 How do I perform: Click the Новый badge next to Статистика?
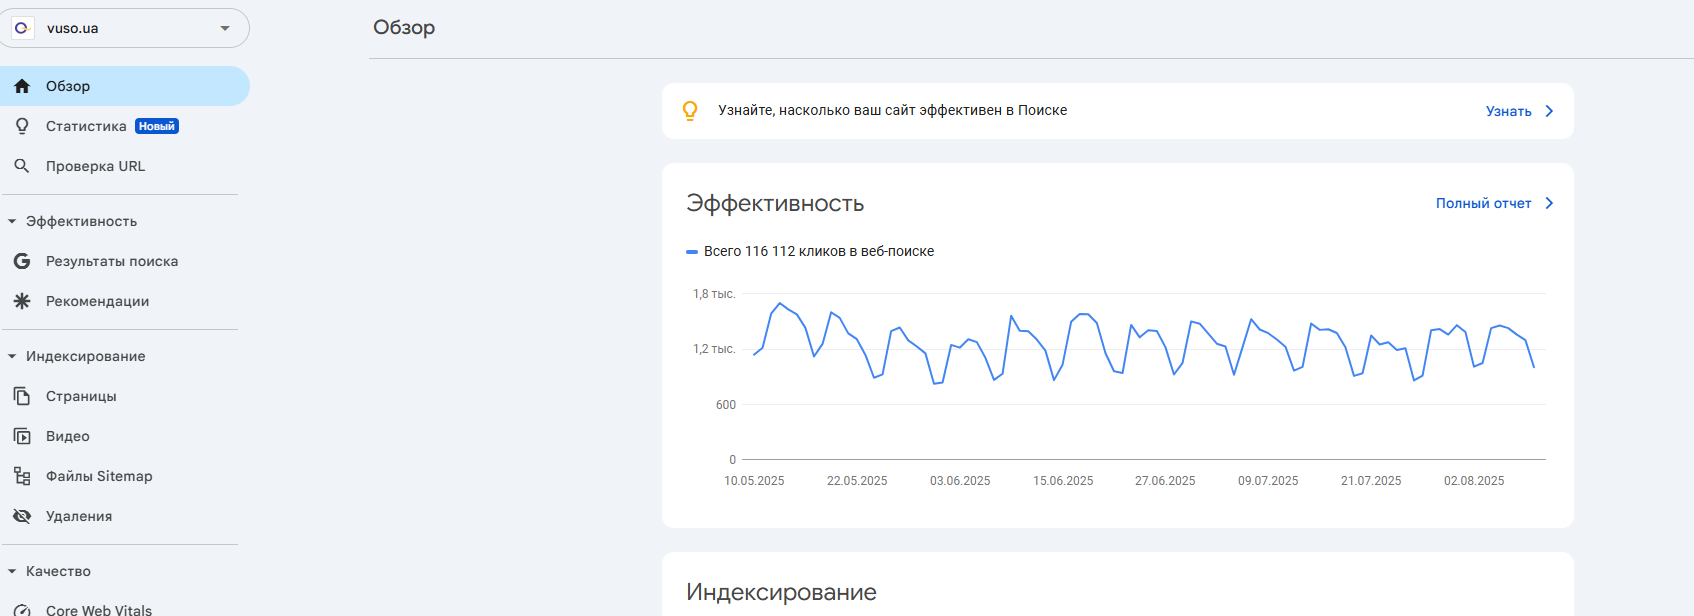[x=157, y=126]
